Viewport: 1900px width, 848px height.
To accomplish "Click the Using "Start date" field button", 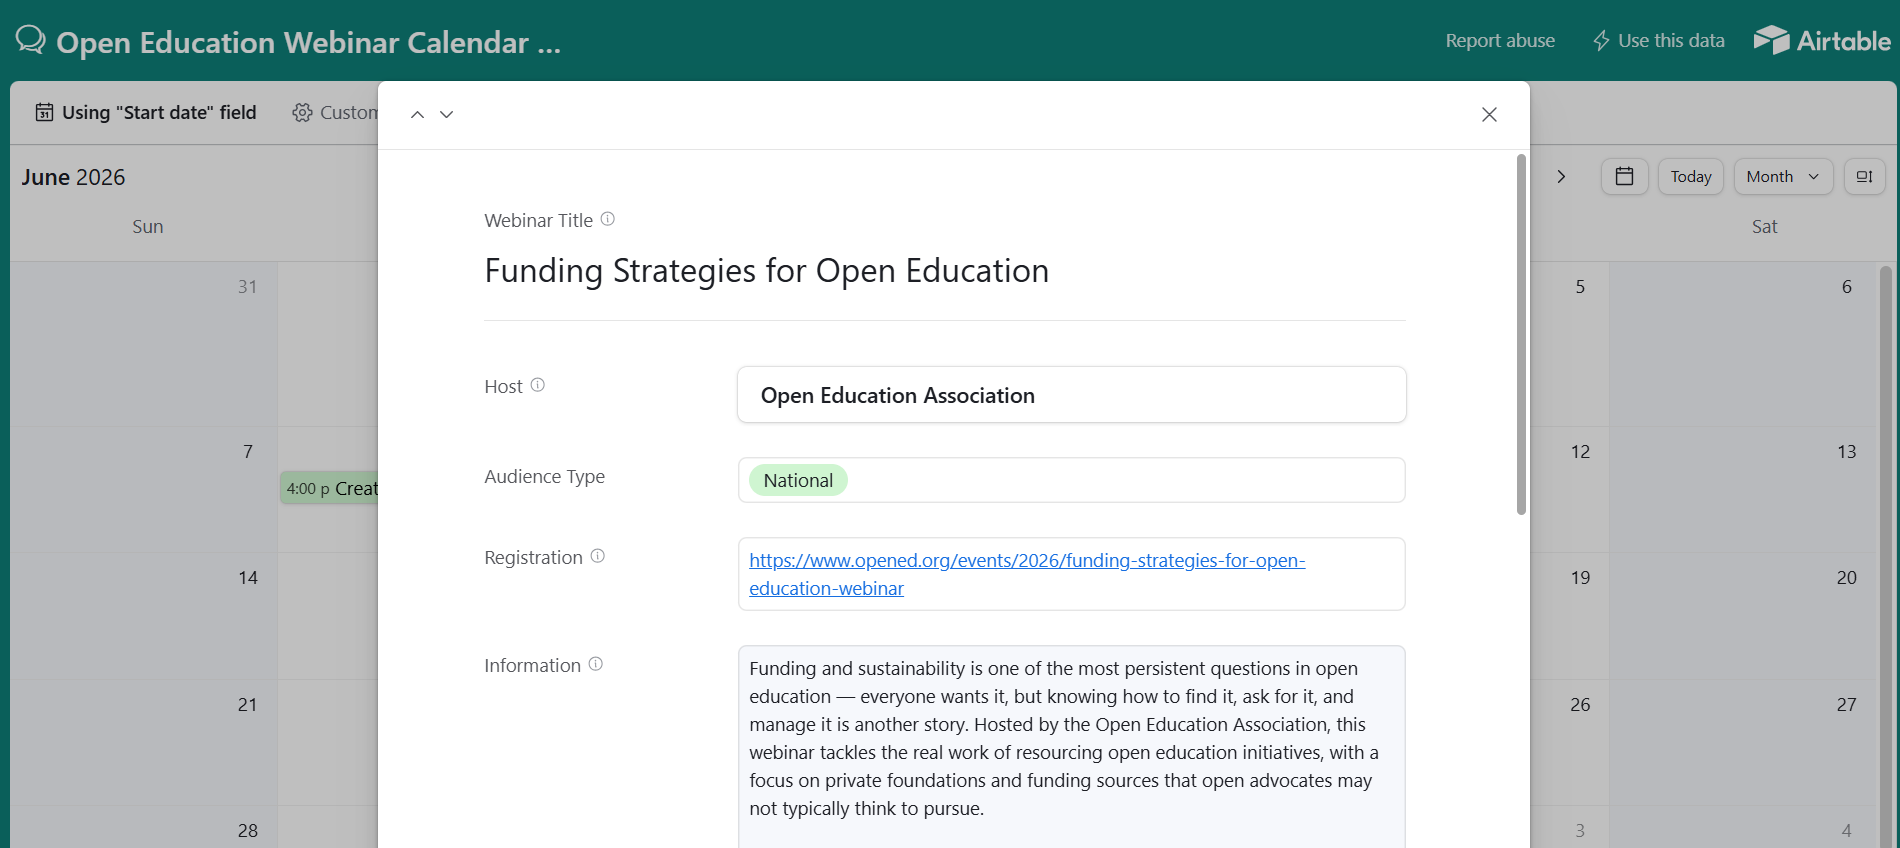I will 146,112.
